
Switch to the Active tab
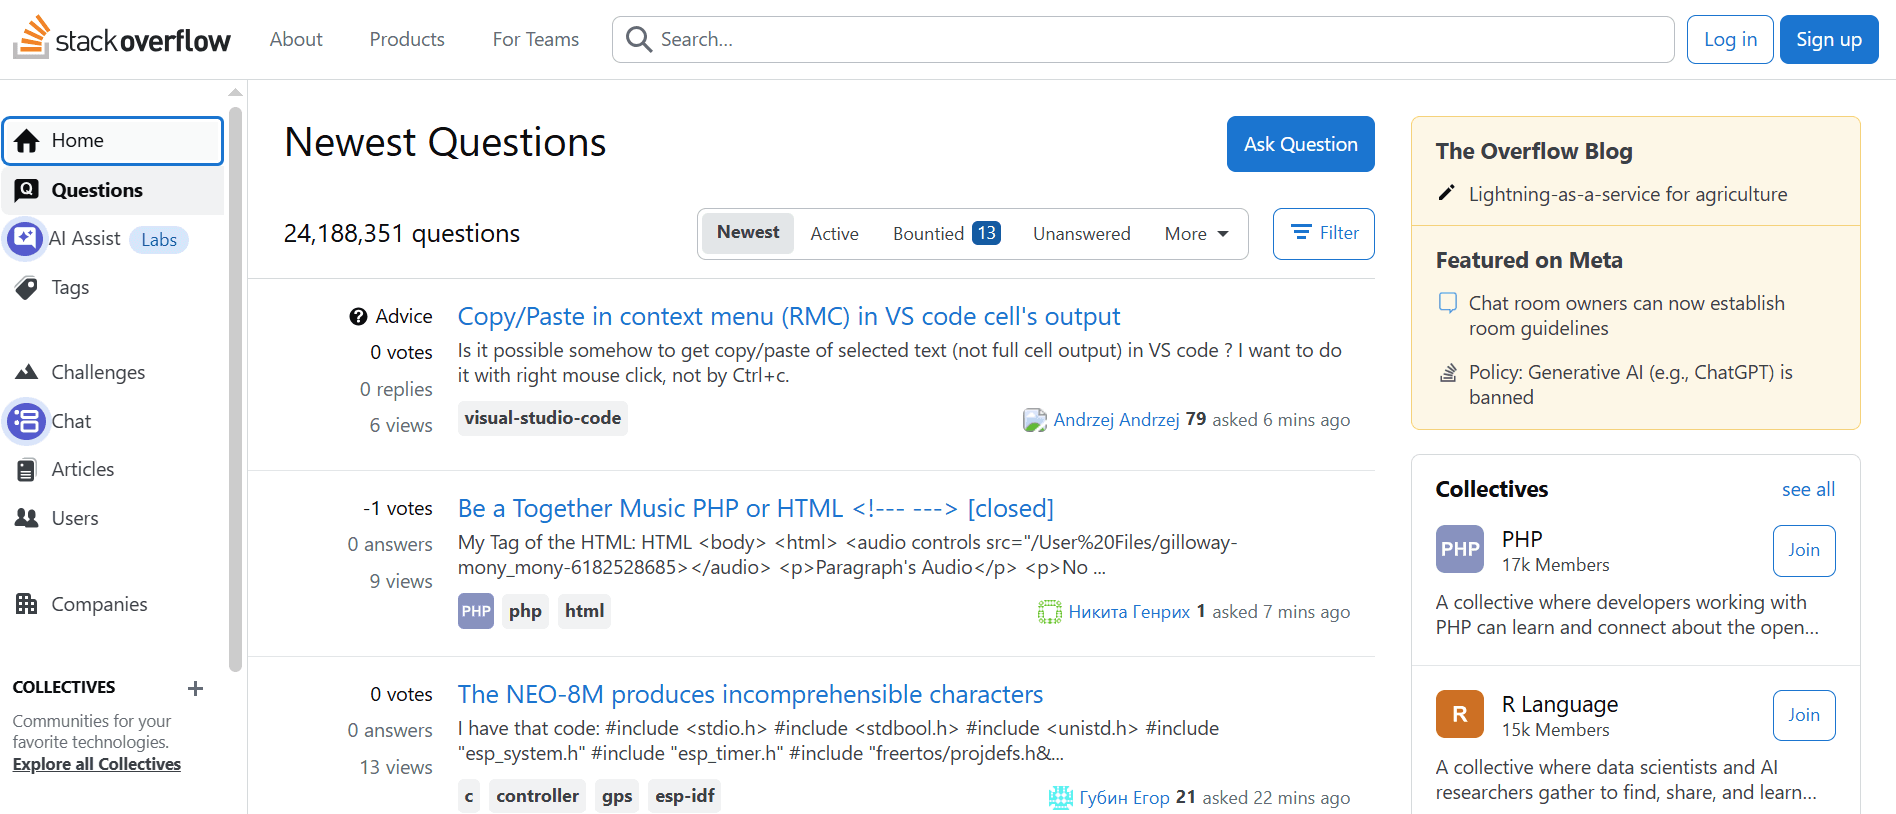coord(834,234)
